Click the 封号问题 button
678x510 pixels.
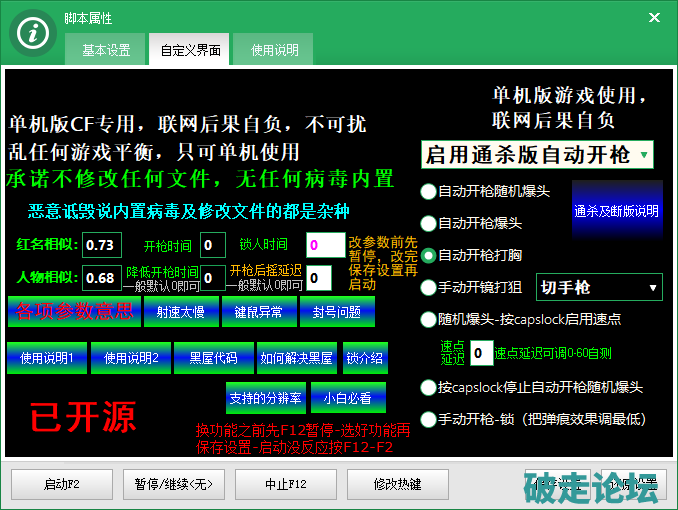point(337,312)
